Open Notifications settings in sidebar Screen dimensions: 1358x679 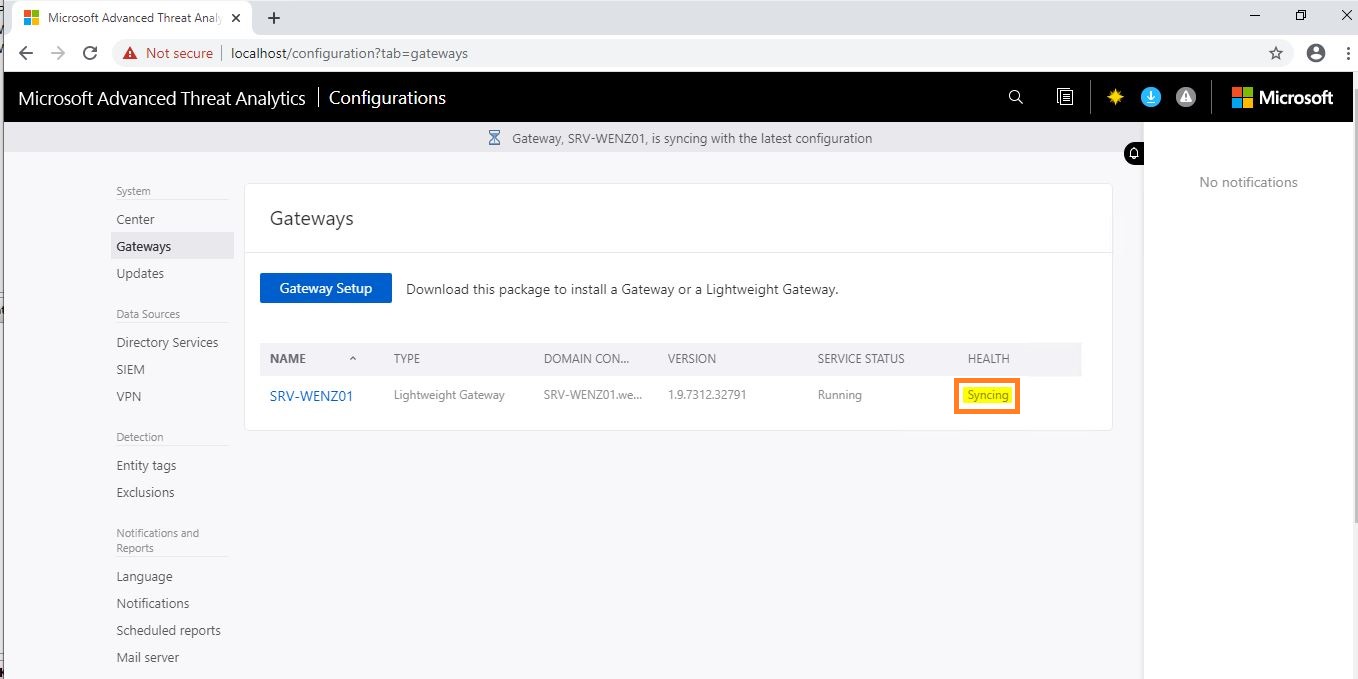pyautogui.click(x=152, y=603)
